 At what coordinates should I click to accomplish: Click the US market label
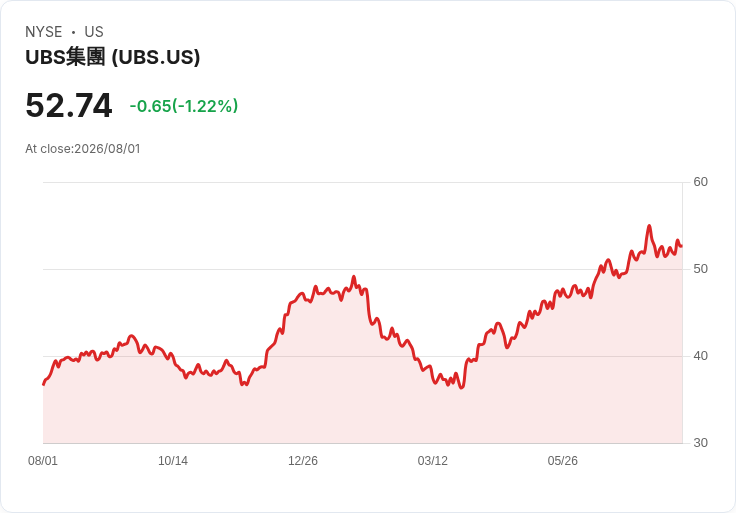pos(94,32)
